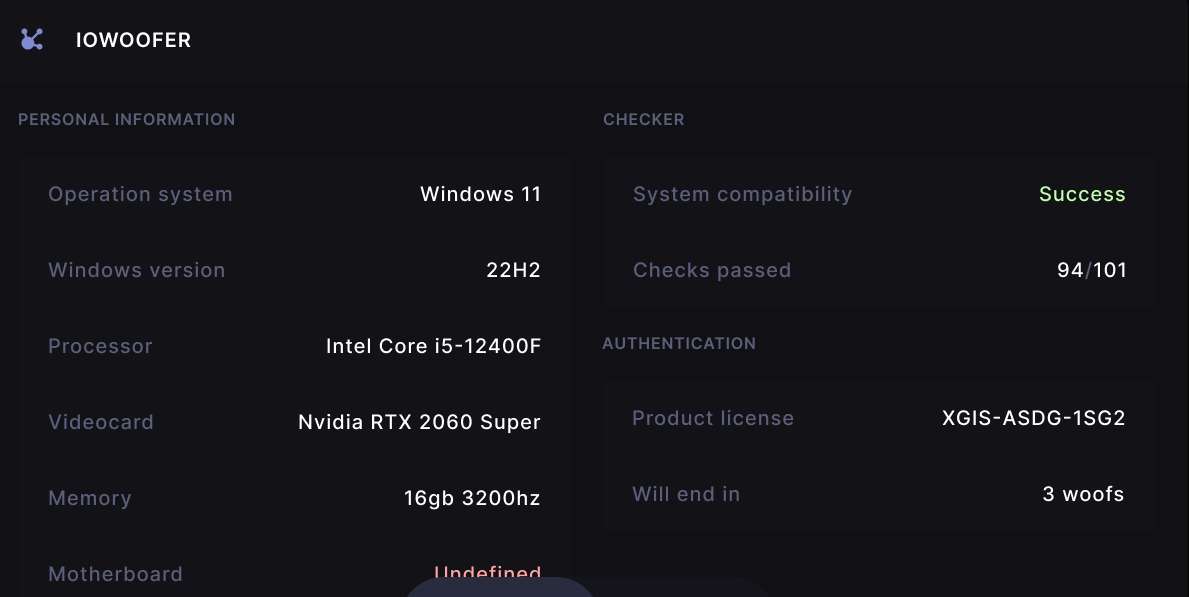Image resolution: width=1189 pixels, height=597 pixels.
Task: Select the Authentication section heading
Action: [x=679, y=343]
